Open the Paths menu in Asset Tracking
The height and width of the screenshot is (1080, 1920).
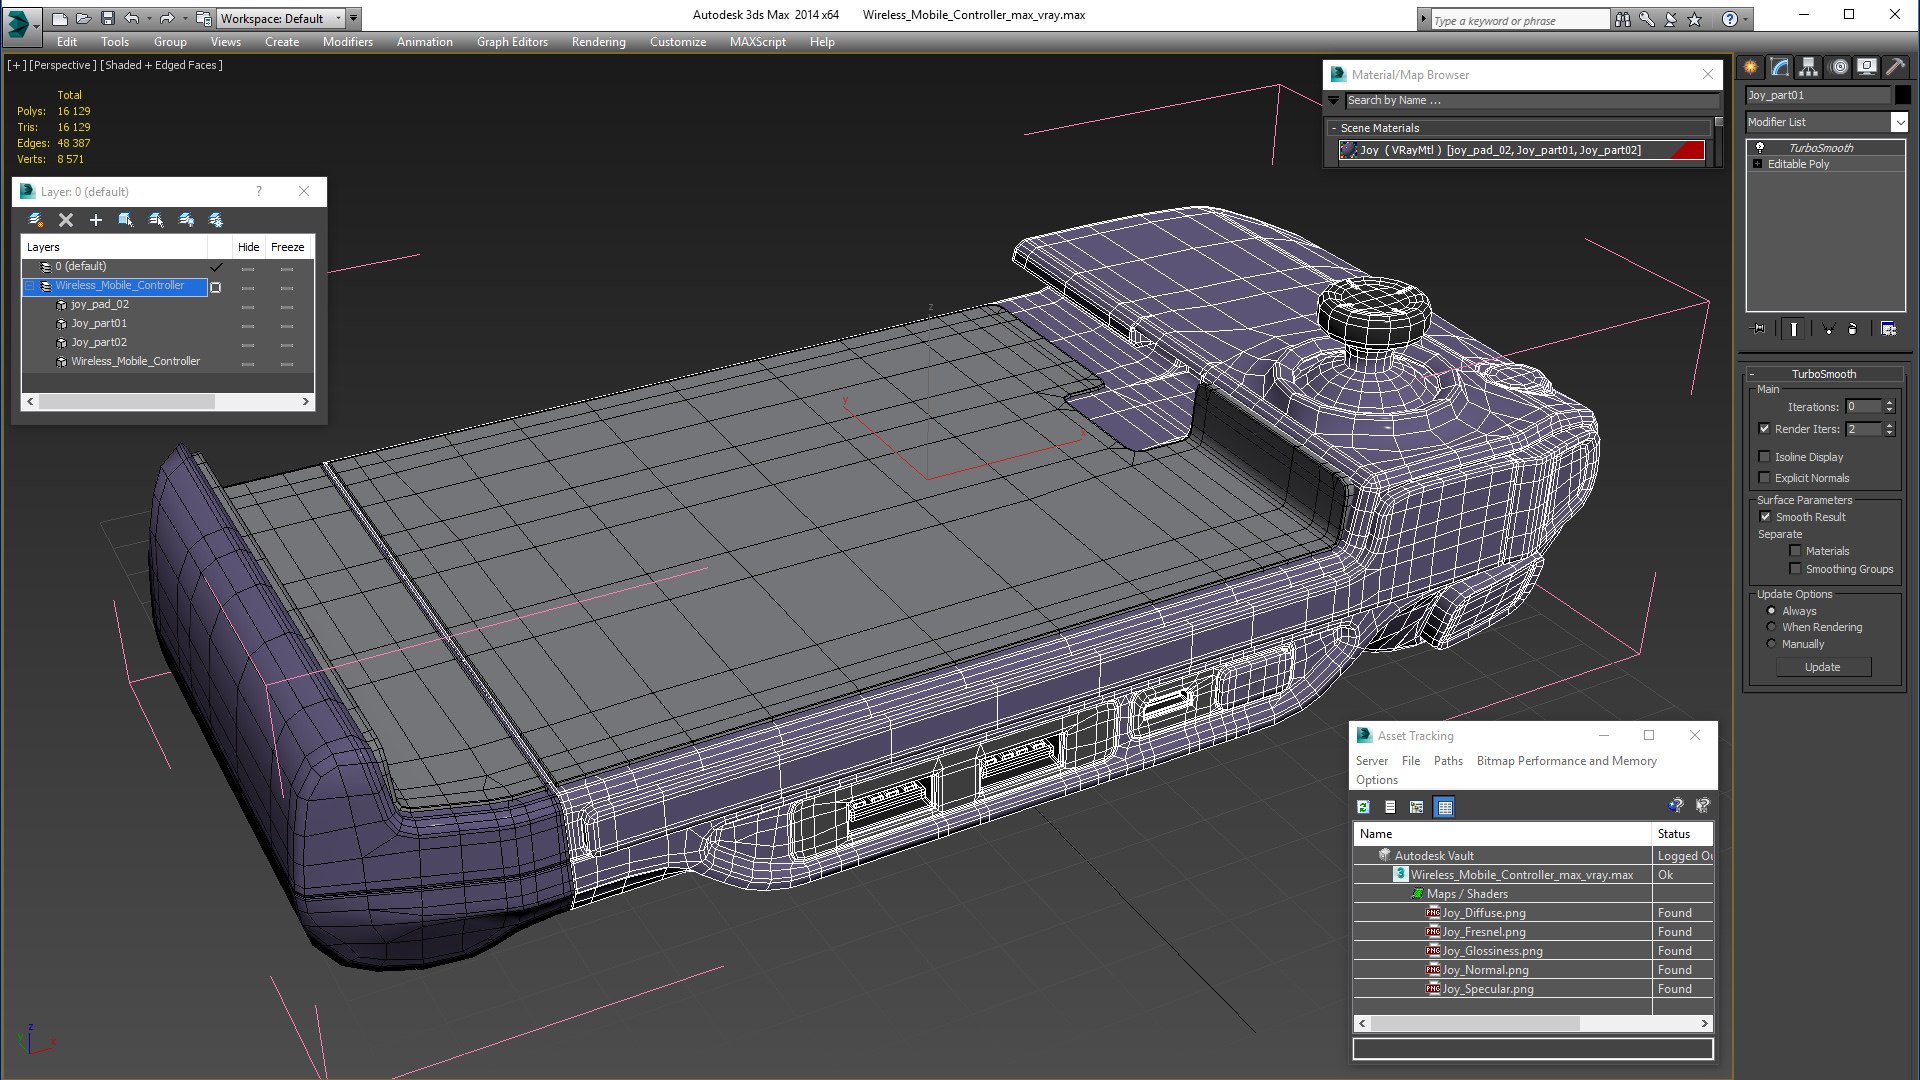click(1447, 761)
